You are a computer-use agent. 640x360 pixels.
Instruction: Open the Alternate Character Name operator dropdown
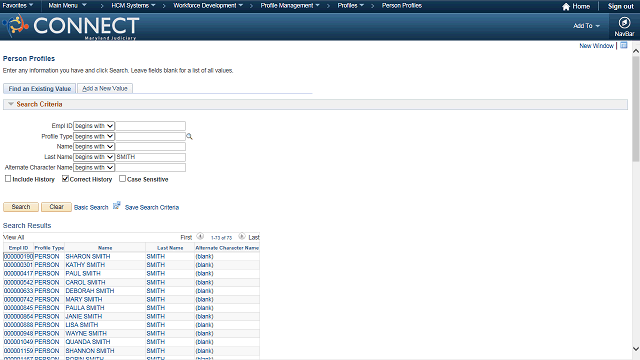(94, 168)
